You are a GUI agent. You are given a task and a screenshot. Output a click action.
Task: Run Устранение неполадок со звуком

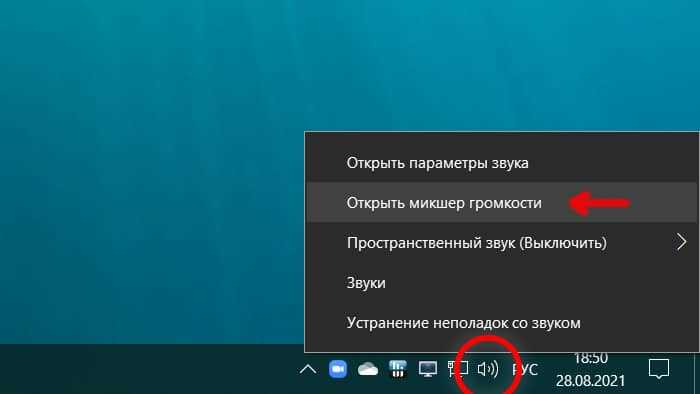(502, 323)
